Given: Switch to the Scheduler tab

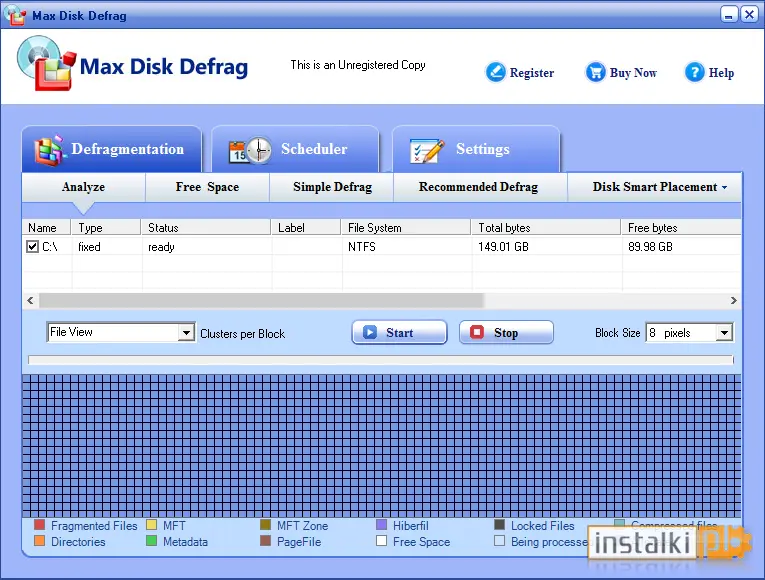Looking at the screenshot, I should pos(295,149).
